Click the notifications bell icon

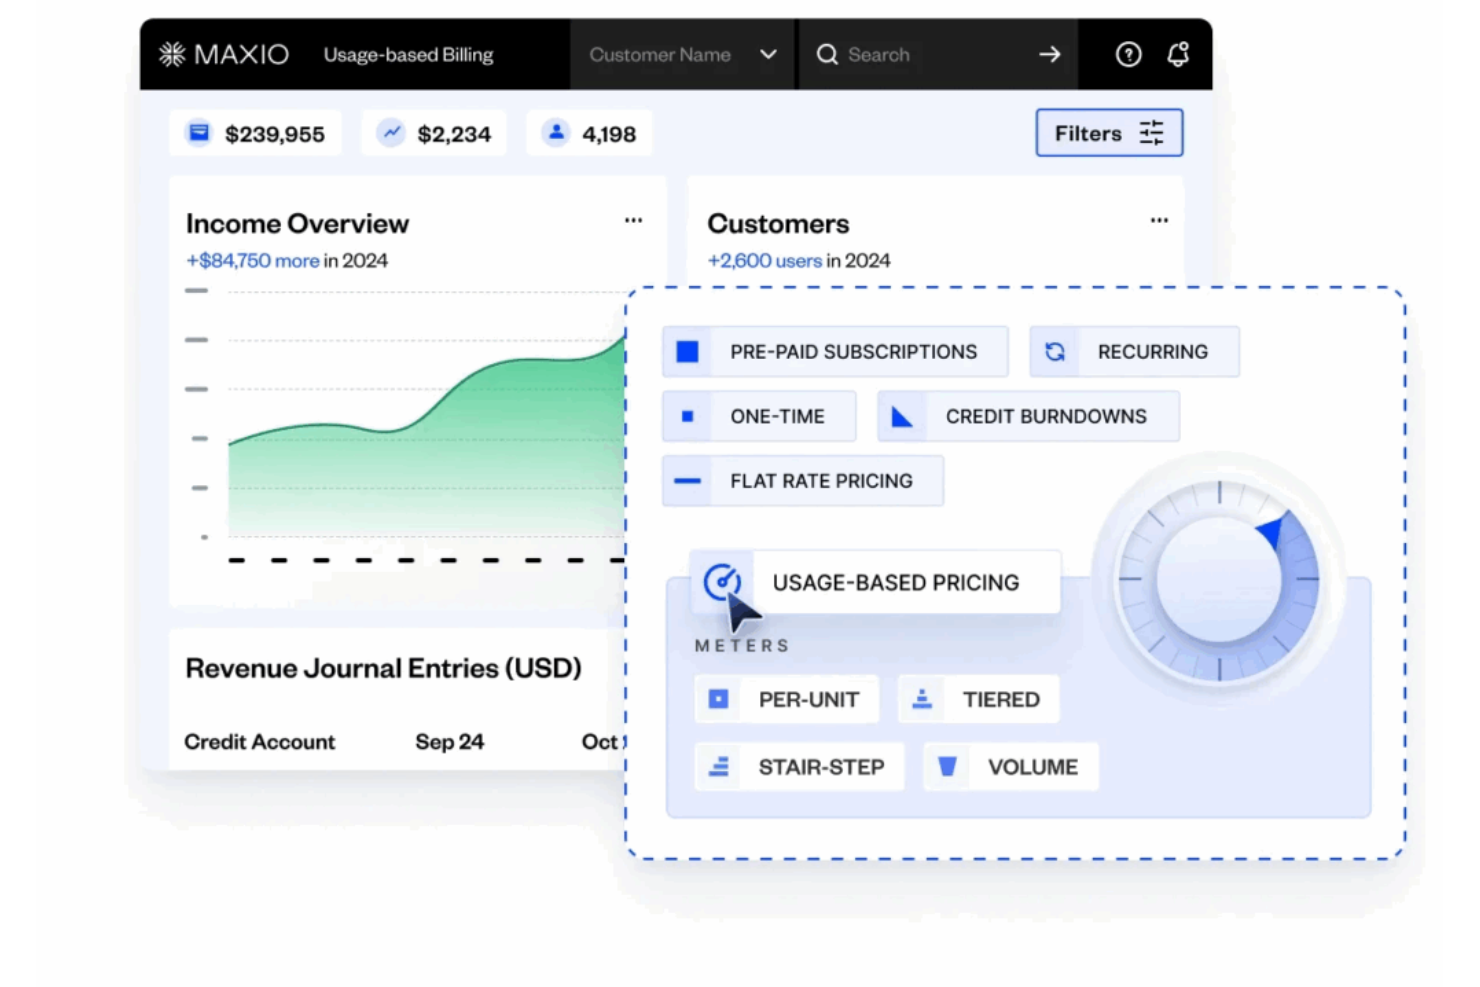click(x=1177, y=54)
